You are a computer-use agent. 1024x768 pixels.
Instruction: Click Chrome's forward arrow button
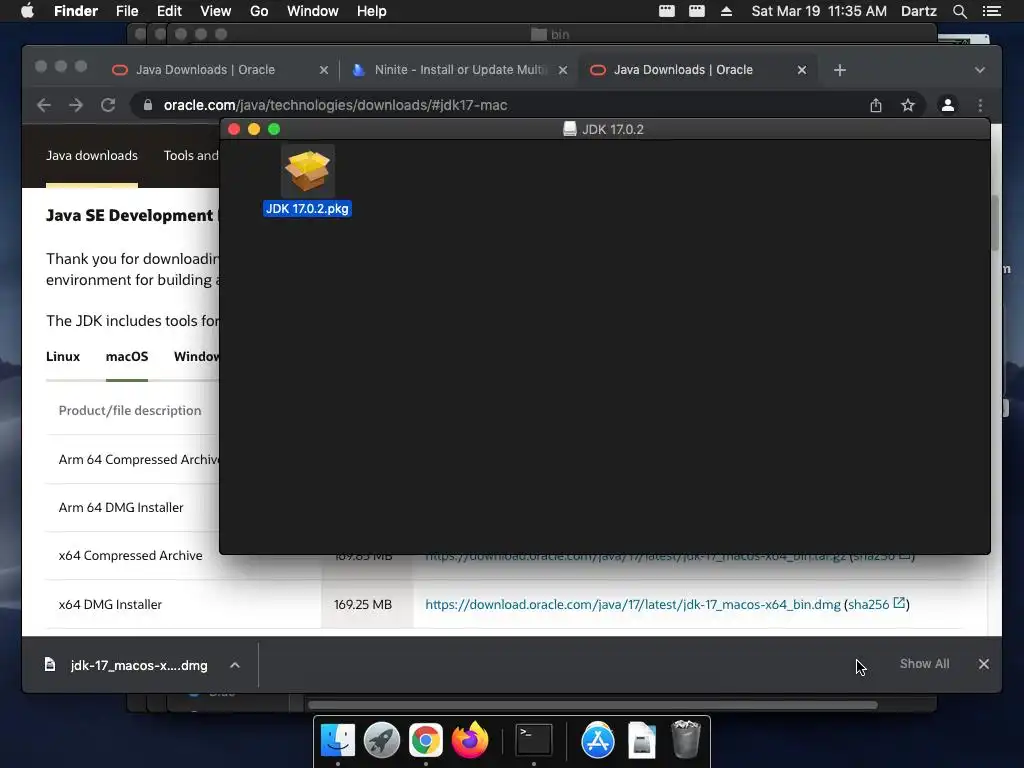[x=76, y=105]
